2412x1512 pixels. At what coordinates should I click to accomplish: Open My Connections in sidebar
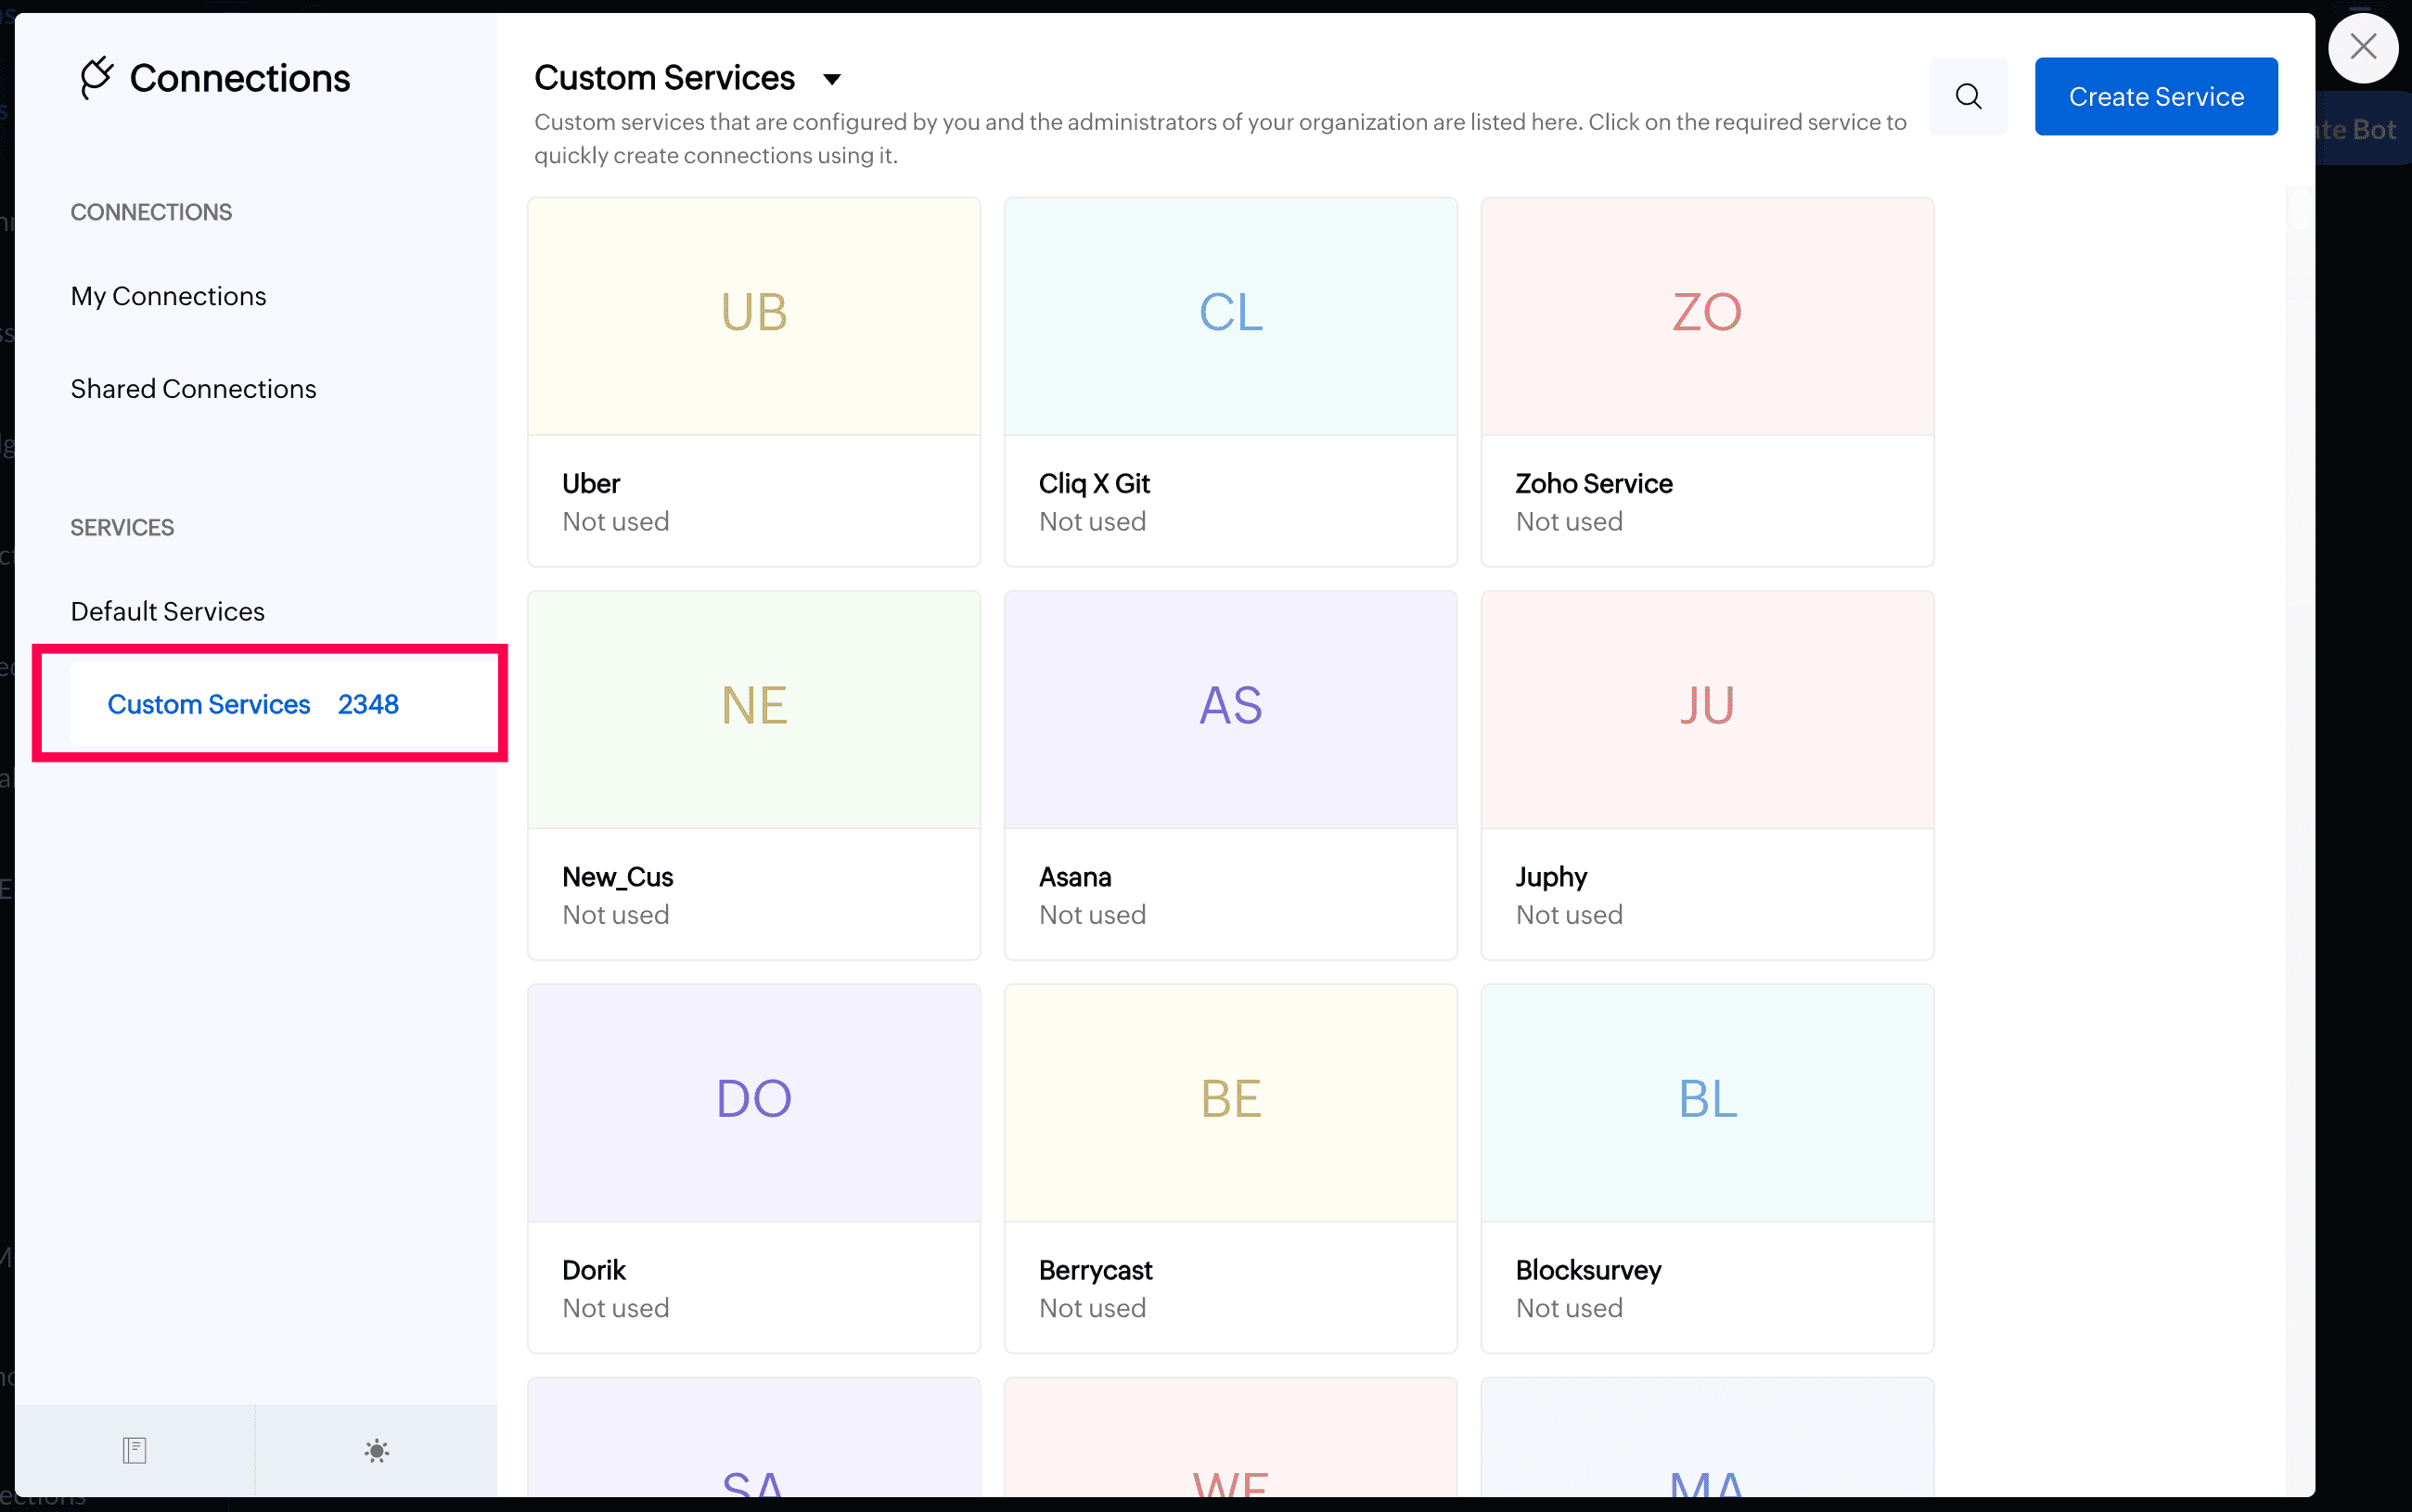(168, 296)
